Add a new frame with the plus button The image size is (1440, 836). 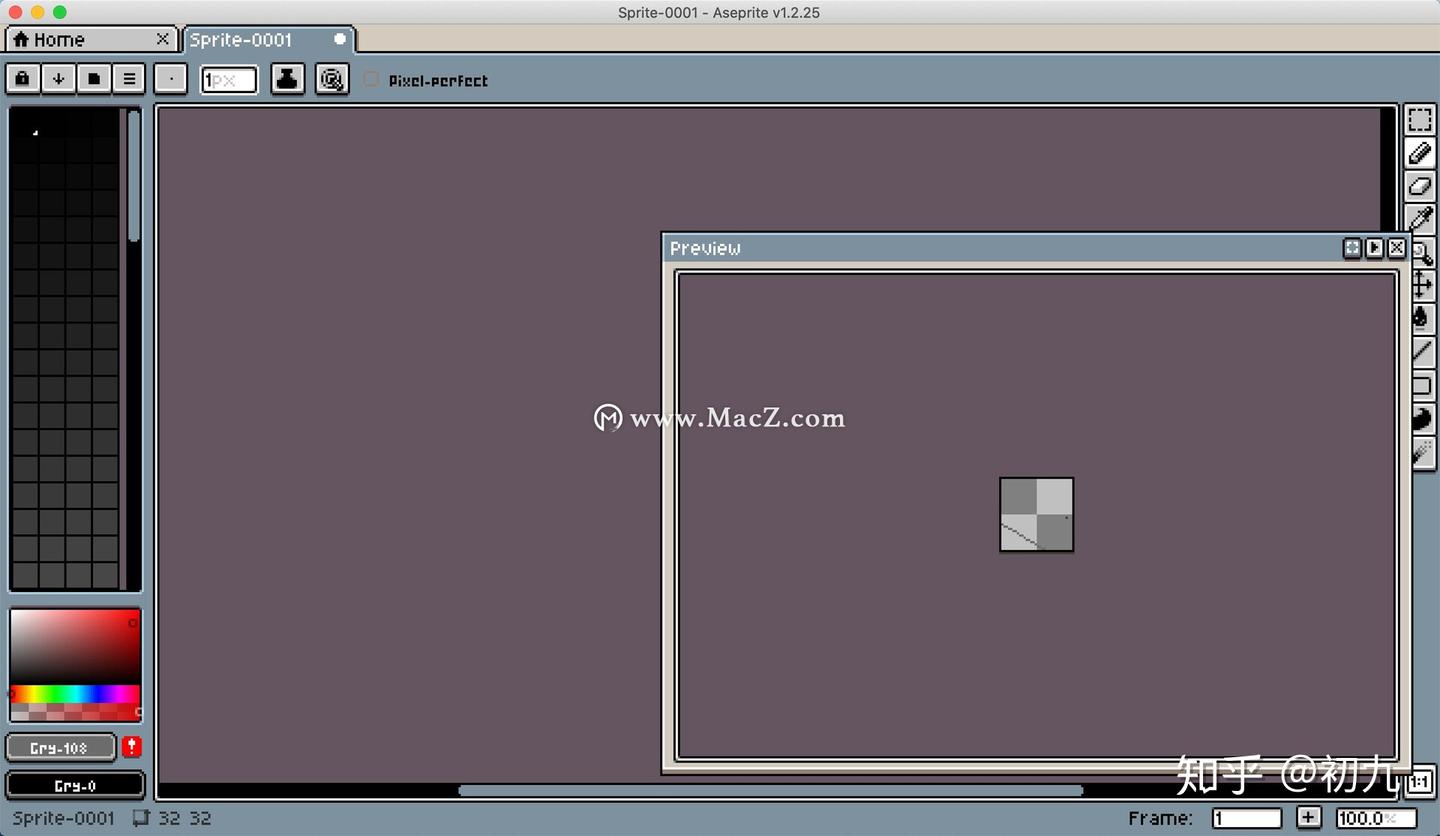click(x=1308, y=817)
